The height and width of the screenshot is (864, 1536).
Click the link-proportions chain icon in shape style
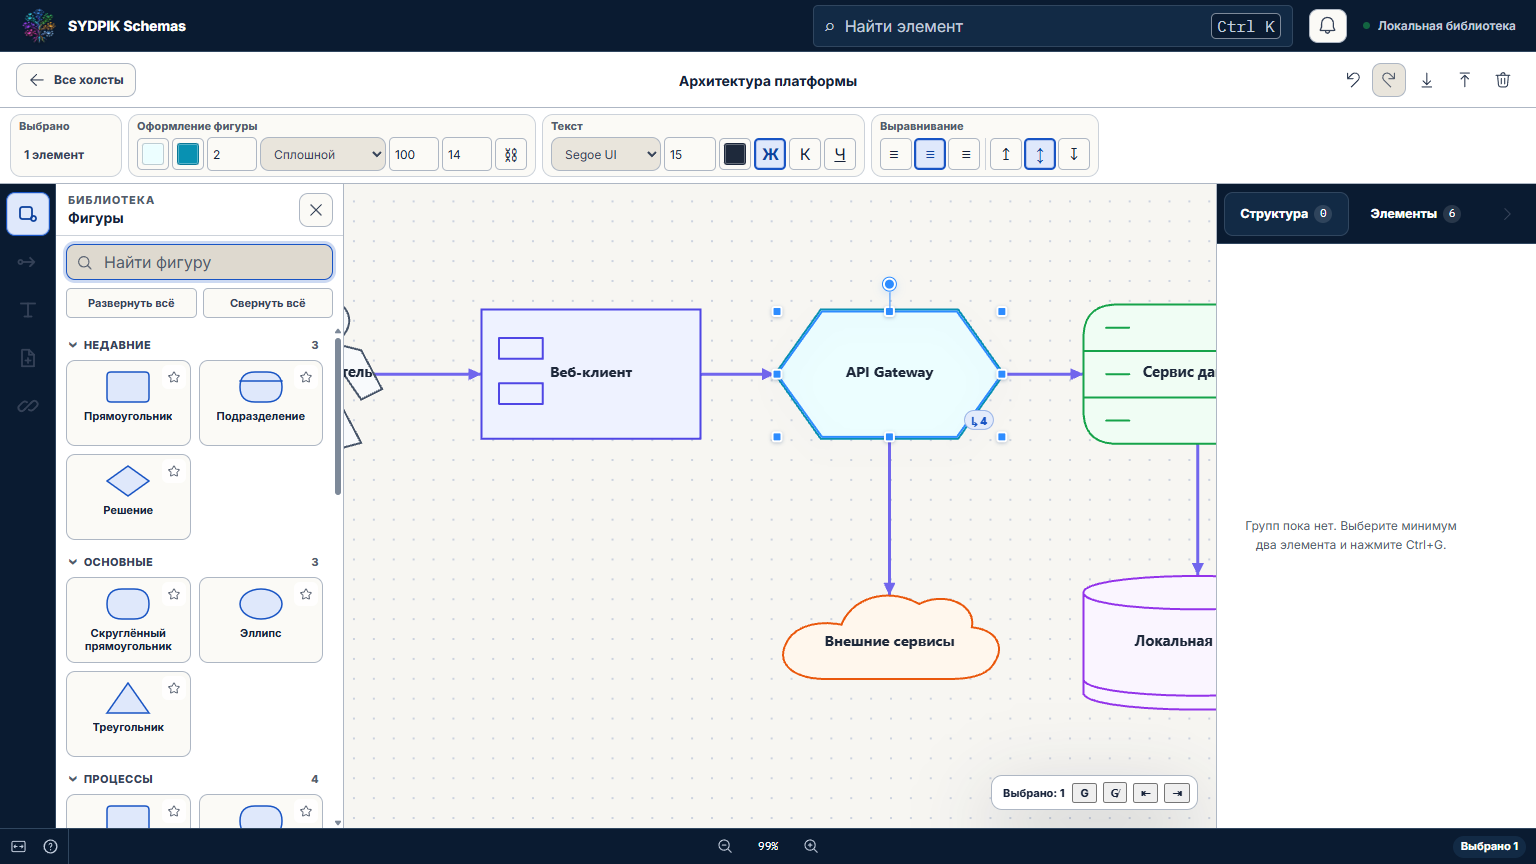[x=511, y=155]
